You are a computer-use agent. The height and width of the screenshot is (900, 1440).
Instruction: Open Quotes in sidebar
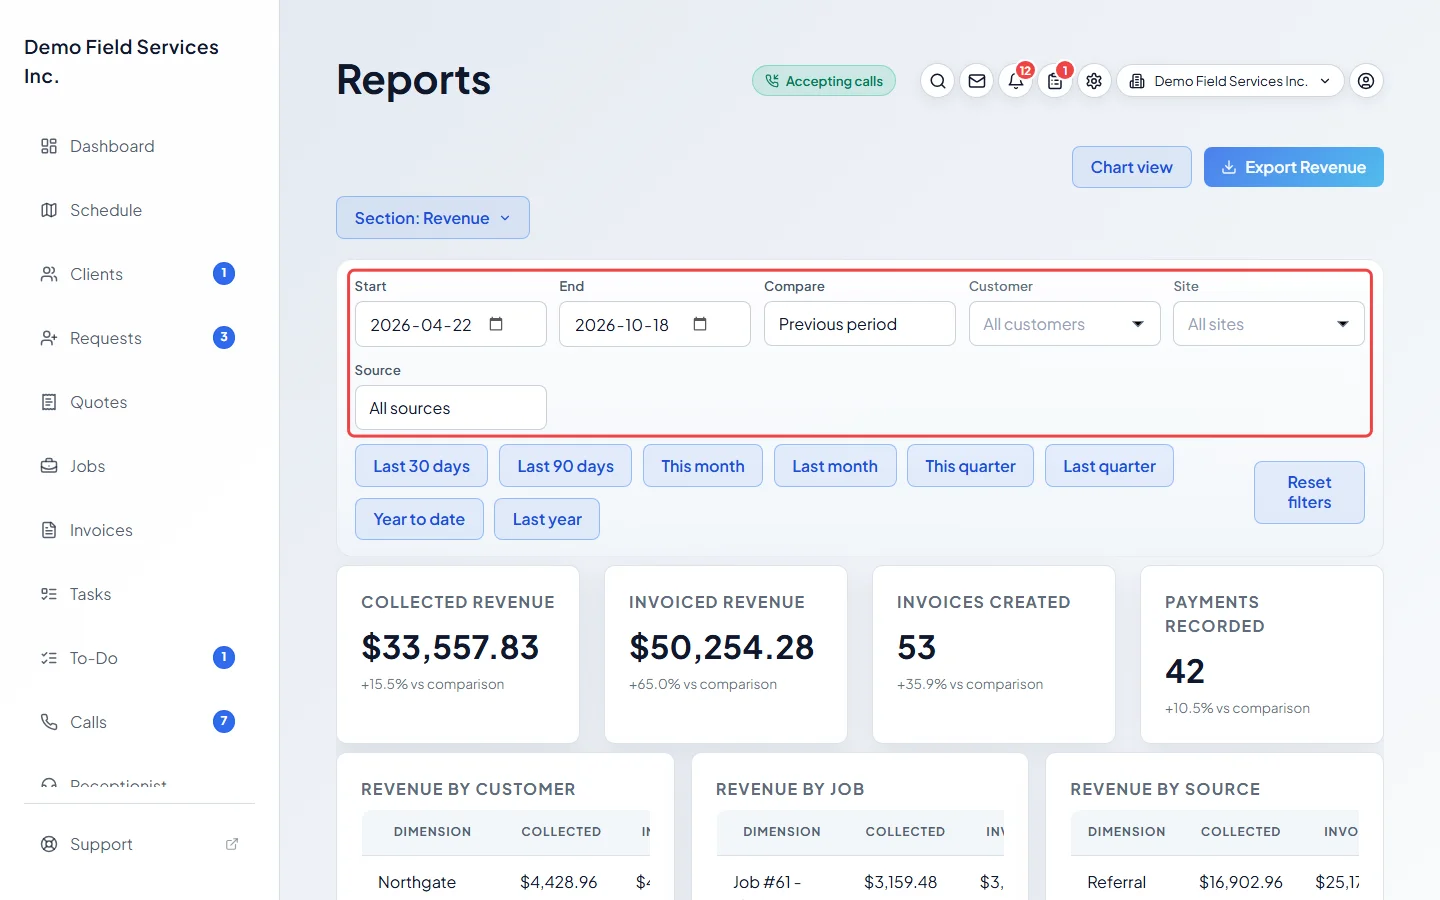click(x=139, y=402)
